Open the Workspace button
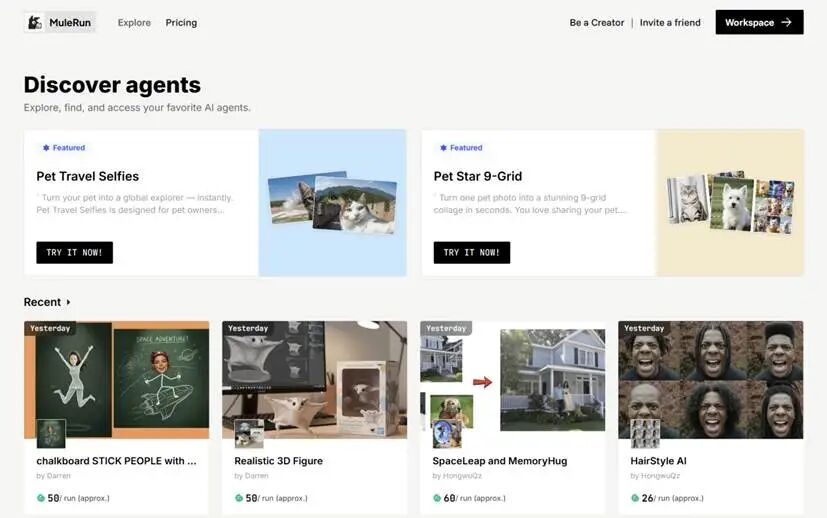 (x=758, y=22)
